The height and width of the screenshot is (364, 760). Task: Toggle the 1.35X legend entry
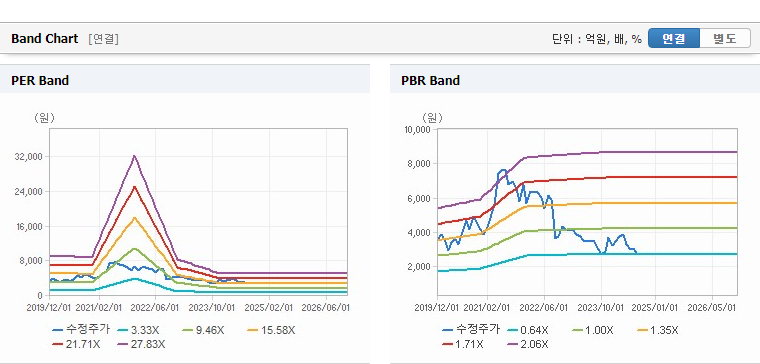pyautogui.click(x=658, y=330)
